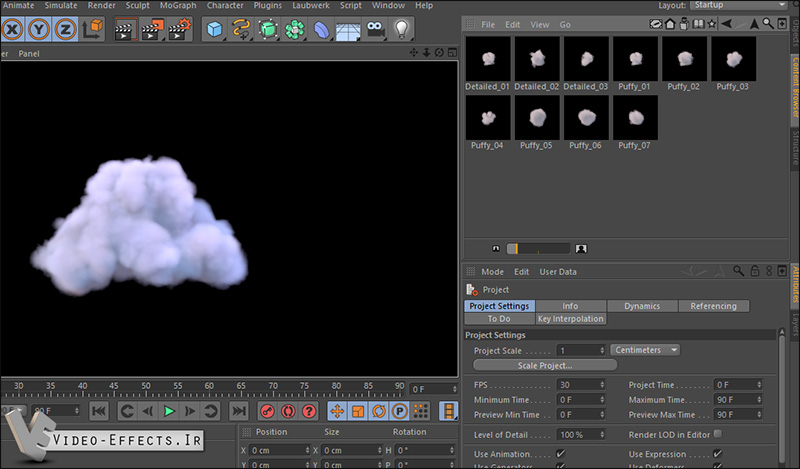Switch to the Referencing tab
800x469 pixels.
click(x=714, y=306)
